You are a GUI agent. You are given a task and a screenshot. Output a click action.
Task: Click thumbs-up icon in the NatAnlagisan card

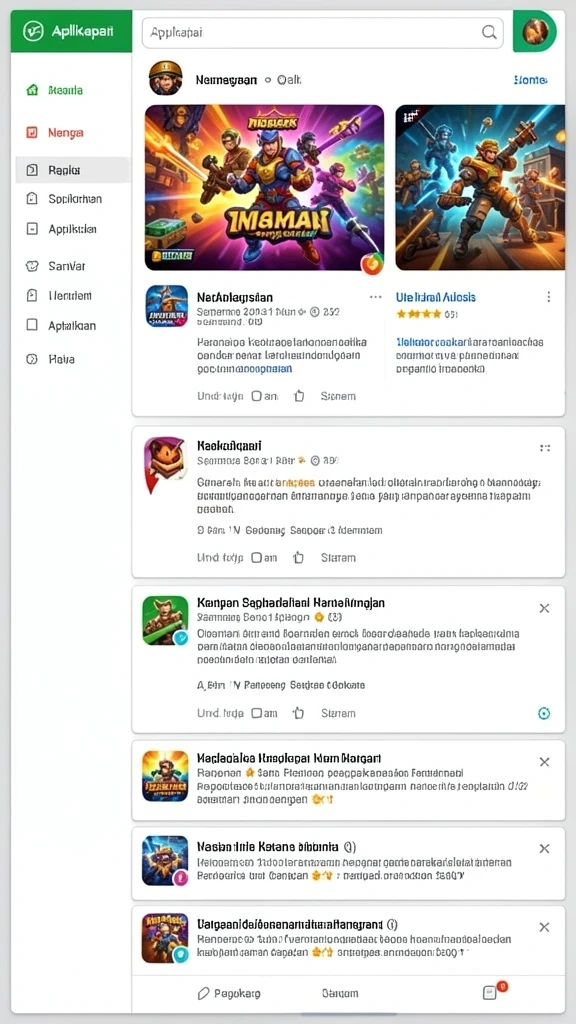299,396
